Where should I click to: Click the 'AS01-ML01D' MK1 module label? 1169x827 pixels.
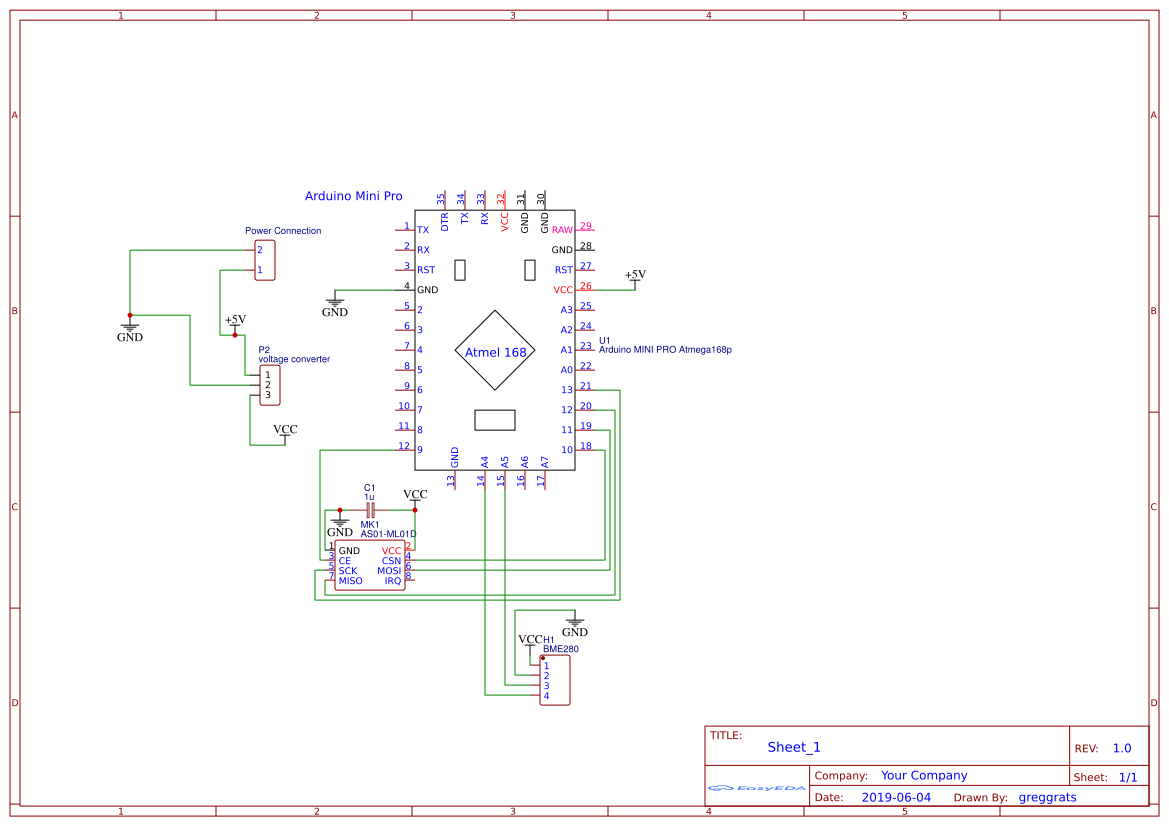(388, 534)
